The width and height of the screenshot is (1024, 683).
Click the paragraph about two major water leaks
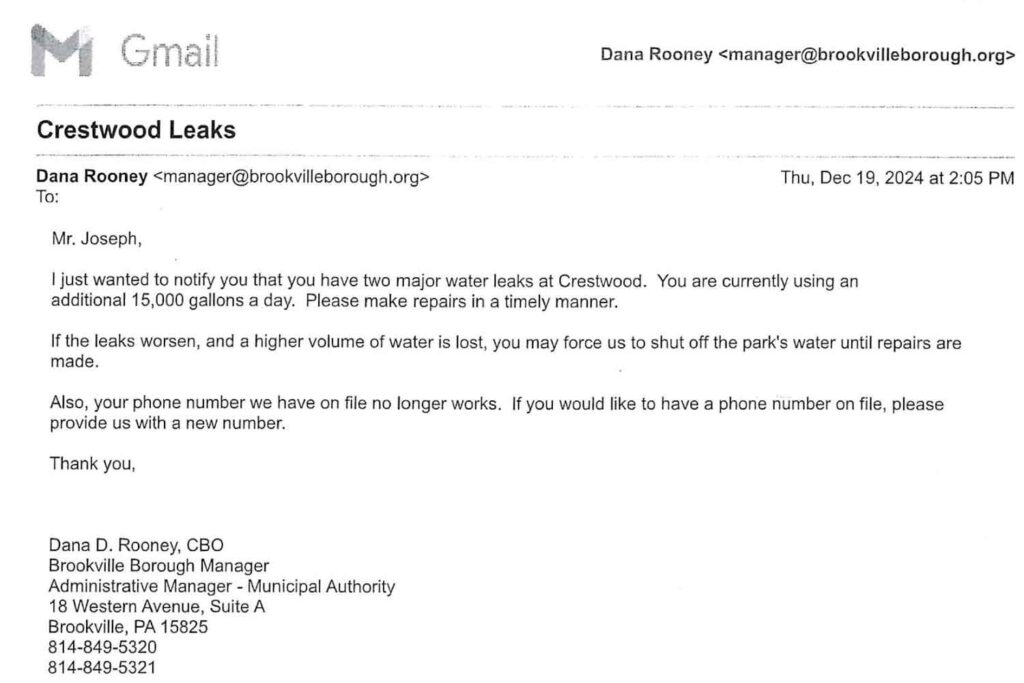(x=455, y=282)
